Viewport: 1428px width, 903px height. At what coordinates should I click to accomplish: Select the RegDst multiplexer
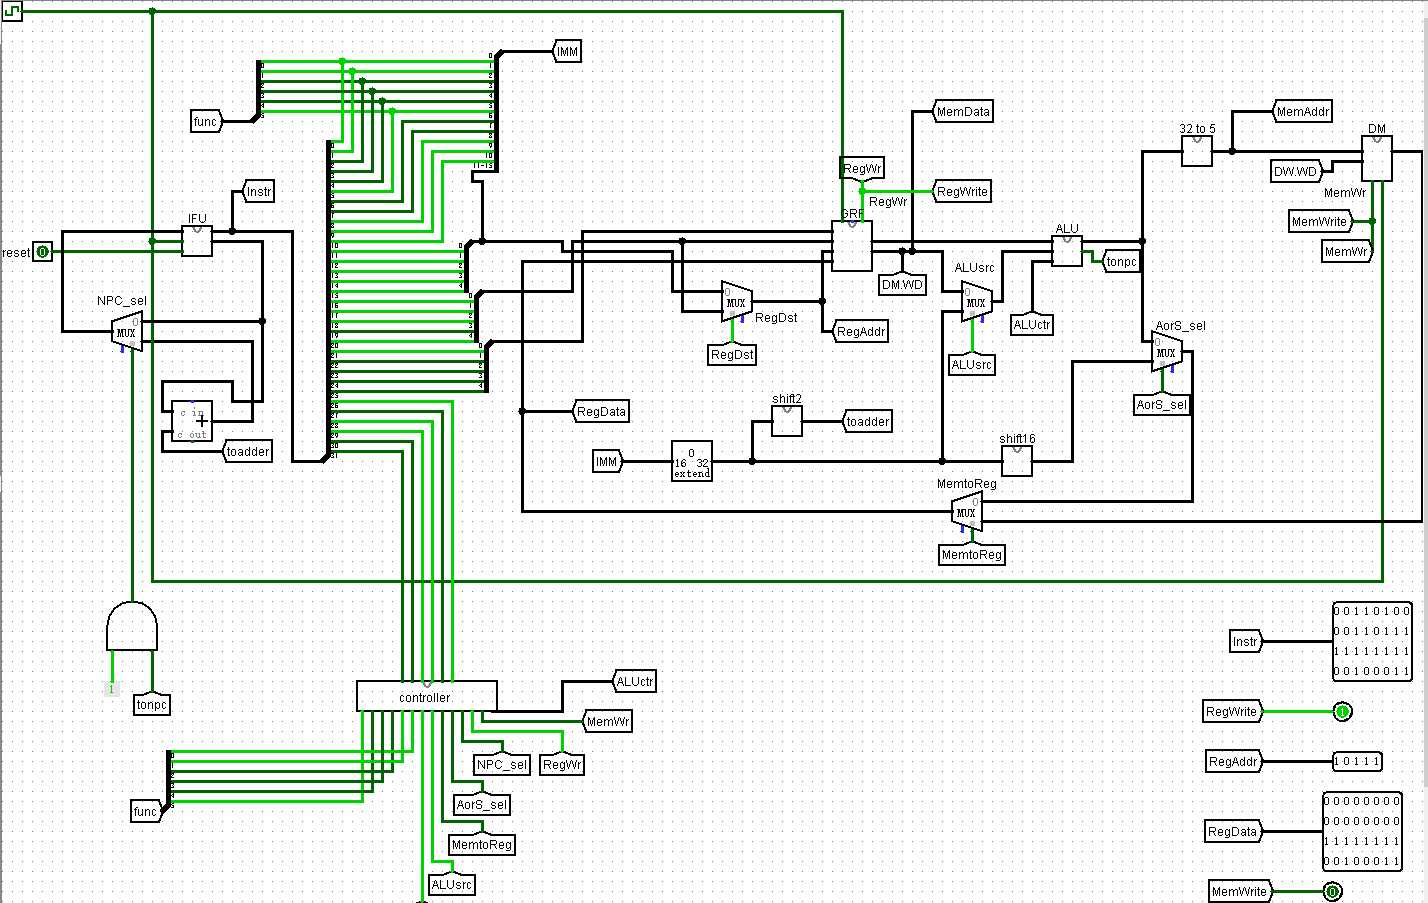click(737, 302)
